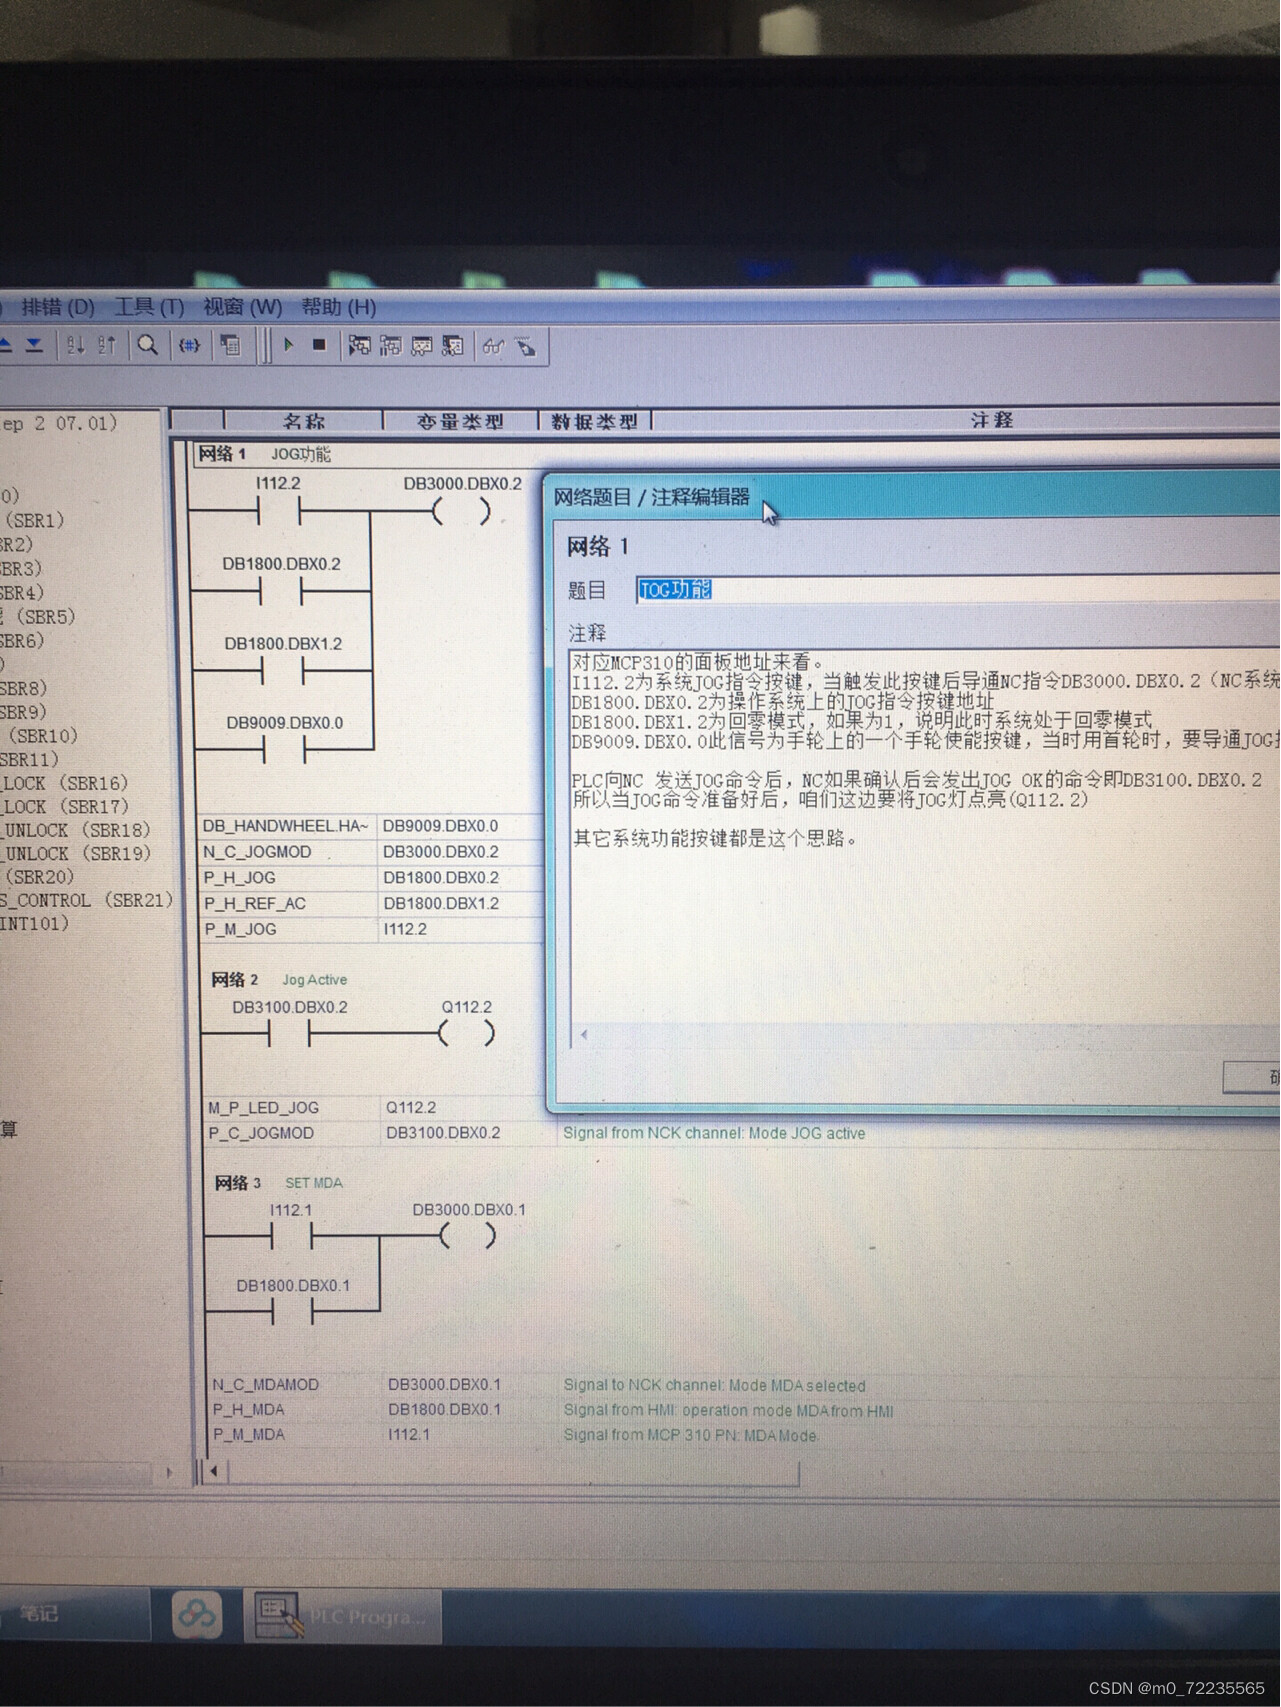
Task: Click the editor horizontal scrollbar left arrow
Action: tap(213, 1471)
